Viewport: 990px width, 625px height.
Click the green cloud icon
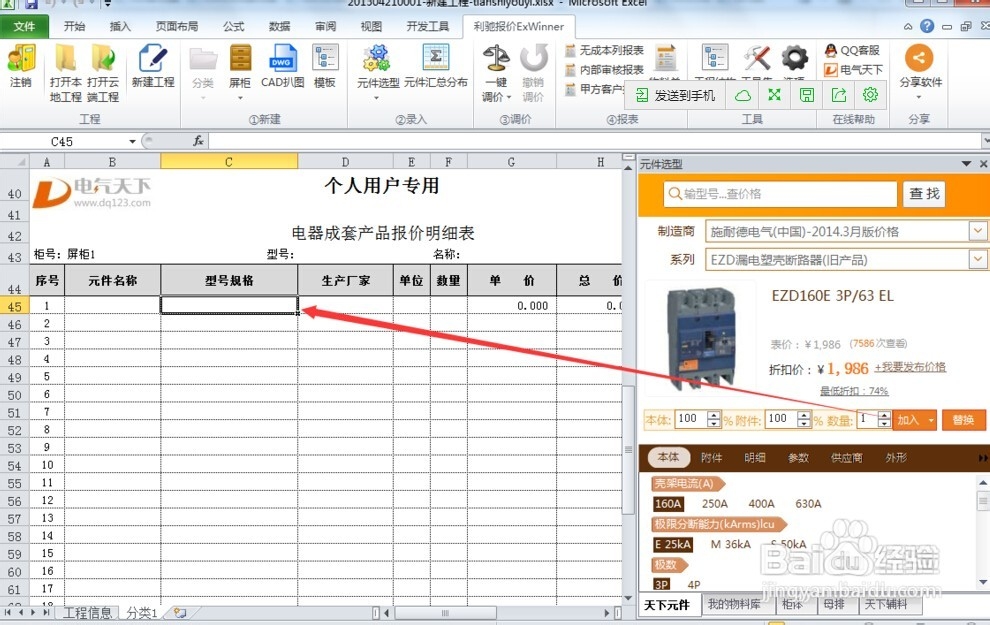pyautogui.click(x=743, y=95)
